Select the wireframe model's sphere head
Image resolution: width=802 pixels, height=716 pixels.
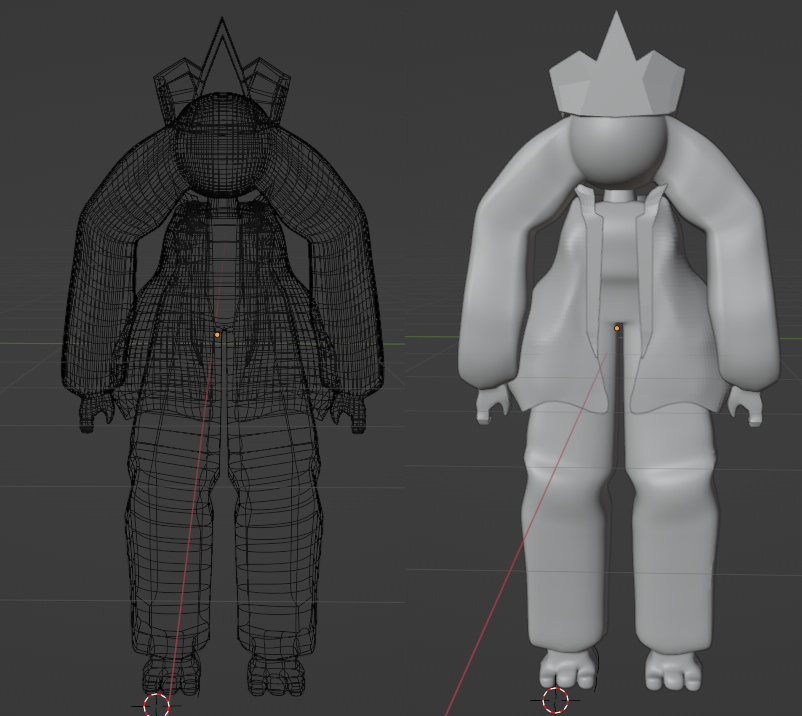(x=222, y=144)
